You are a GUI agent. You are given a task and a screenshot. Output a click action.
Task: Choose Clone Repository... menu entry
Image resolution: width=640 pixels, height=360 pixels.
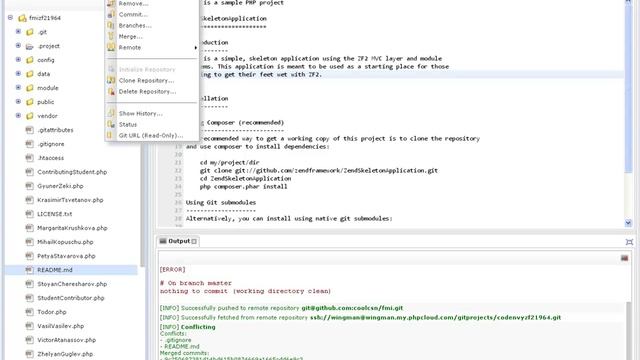click(146, 80)
